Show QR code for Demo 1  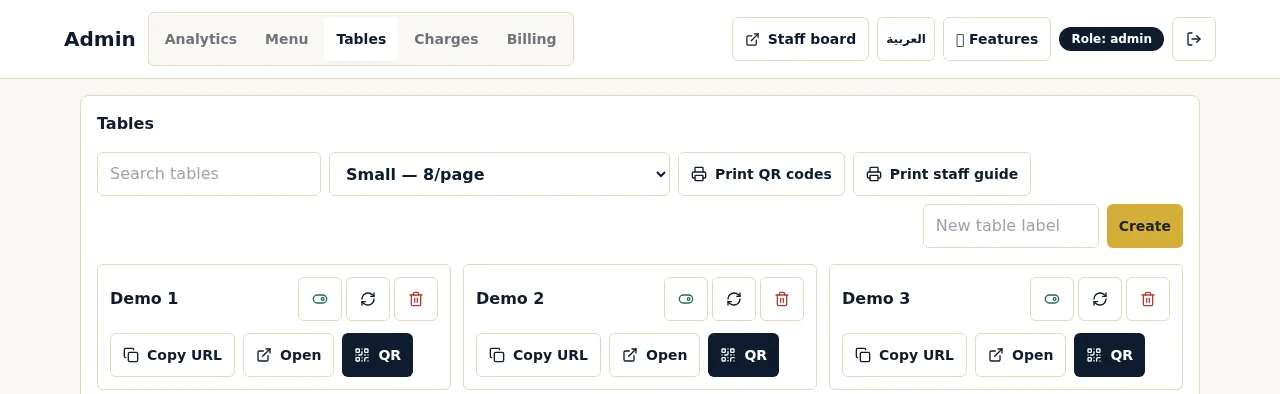(x=377, y=355)
